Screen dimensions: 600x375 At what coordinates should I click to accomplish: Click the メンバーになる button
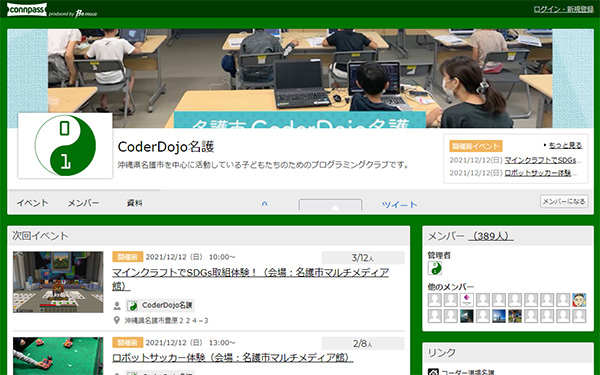click(564, 201)
